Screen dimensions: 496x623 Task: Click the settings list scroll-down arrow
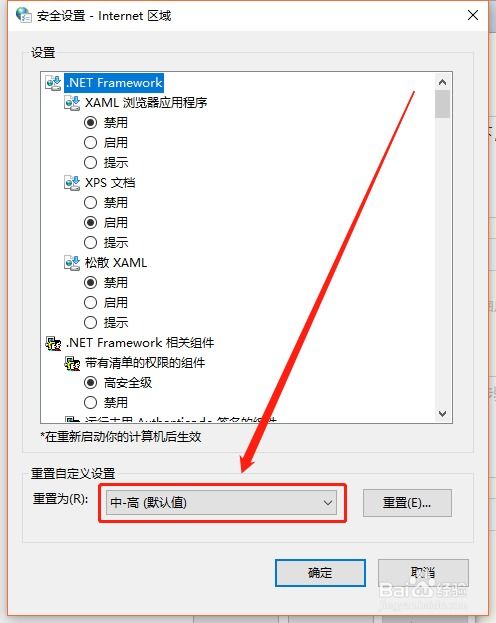(442, 414)
